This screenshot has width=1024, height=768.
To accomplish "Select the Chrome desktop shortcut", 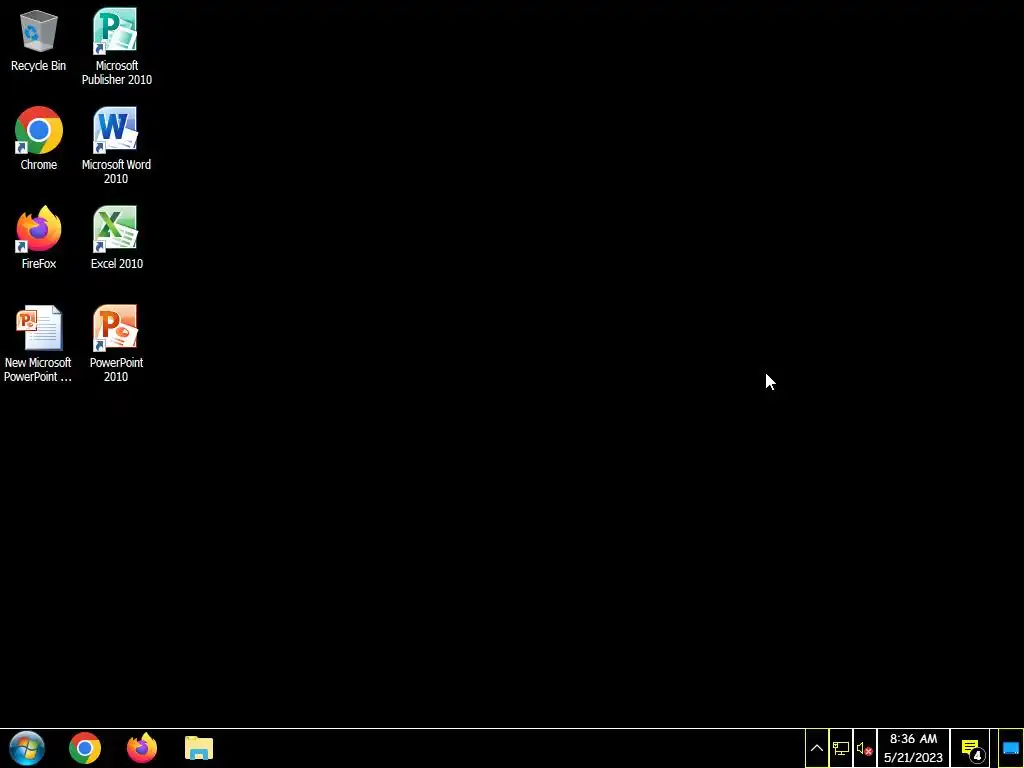I will 39,139.
